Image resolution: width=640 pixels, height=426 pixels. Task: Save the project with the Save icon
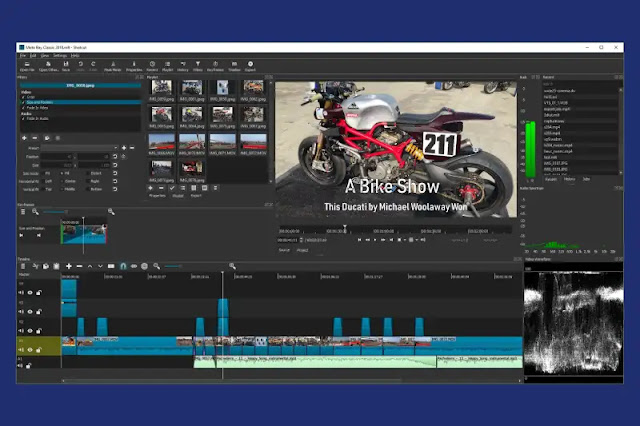tap(66, 66)
